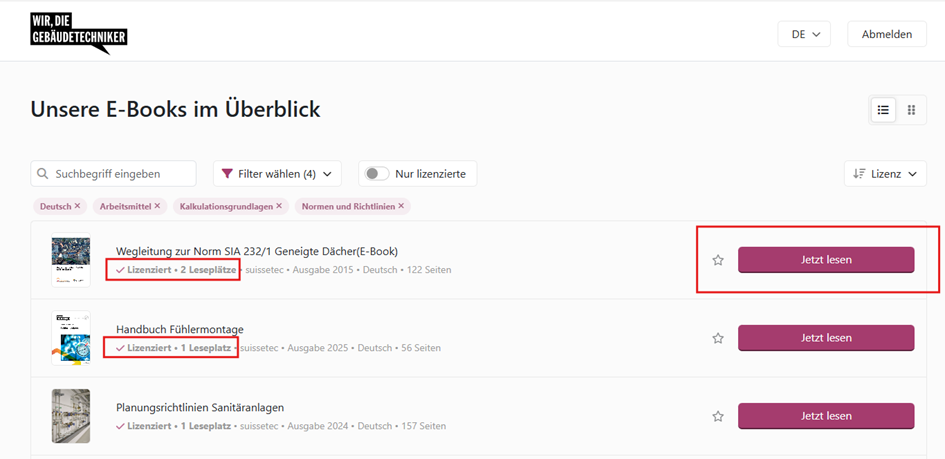
Task: Click the Wir, die Gebäudetechniker logo
Action: click(78, 34)
